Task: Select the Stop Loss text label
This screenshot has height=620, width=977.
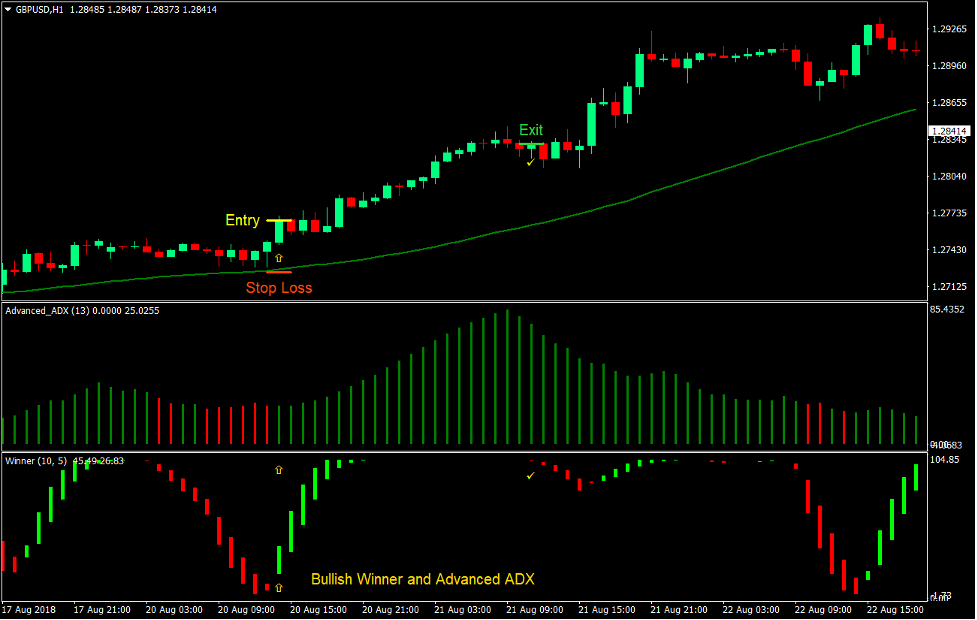Action: click(279, 288)
